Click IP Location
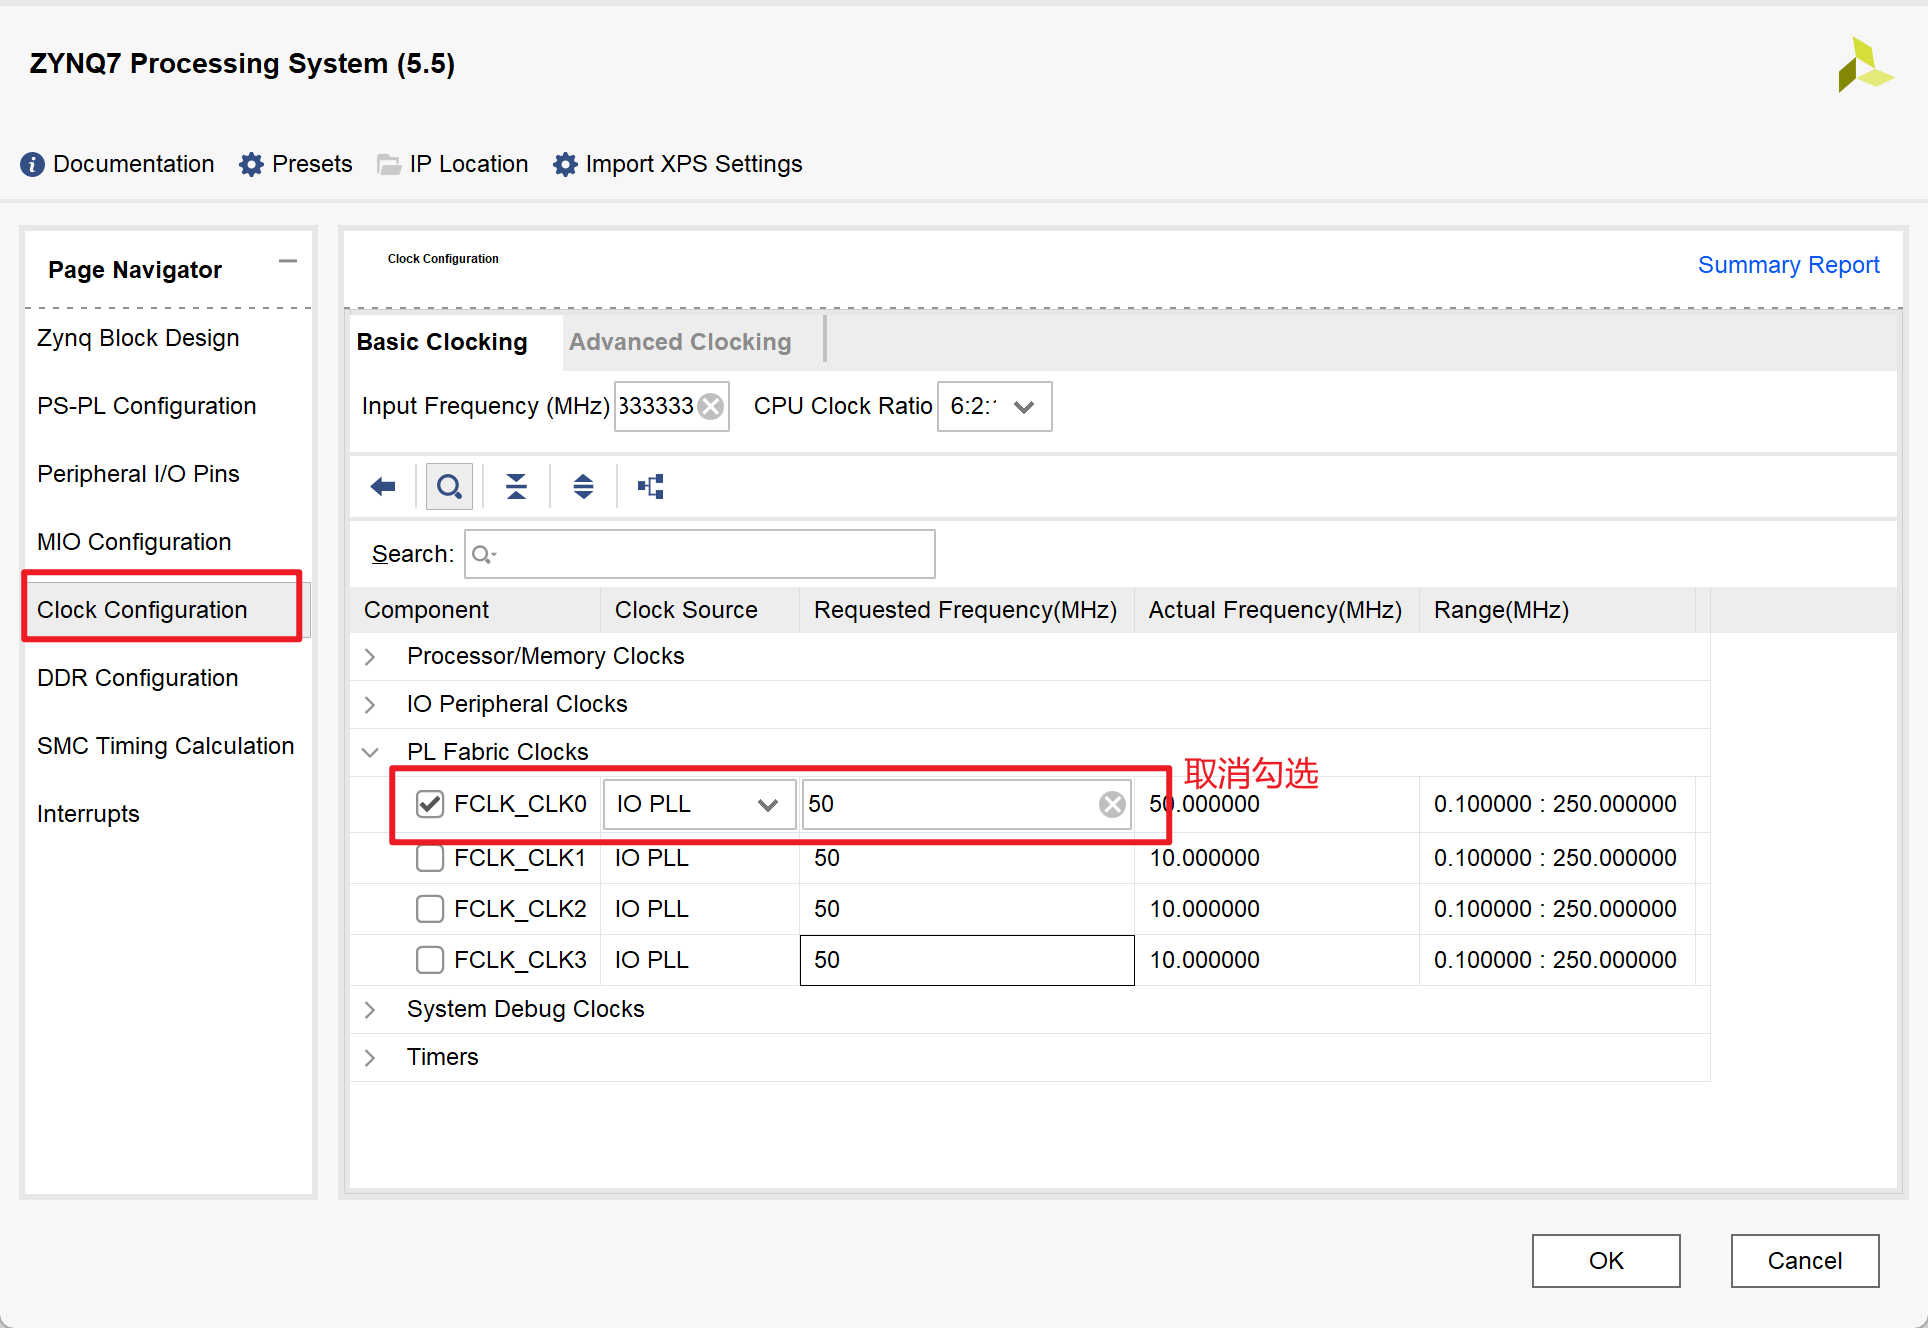Image resolution: width=1928 pixels, height=1328 pixels. tap(469, 164)
